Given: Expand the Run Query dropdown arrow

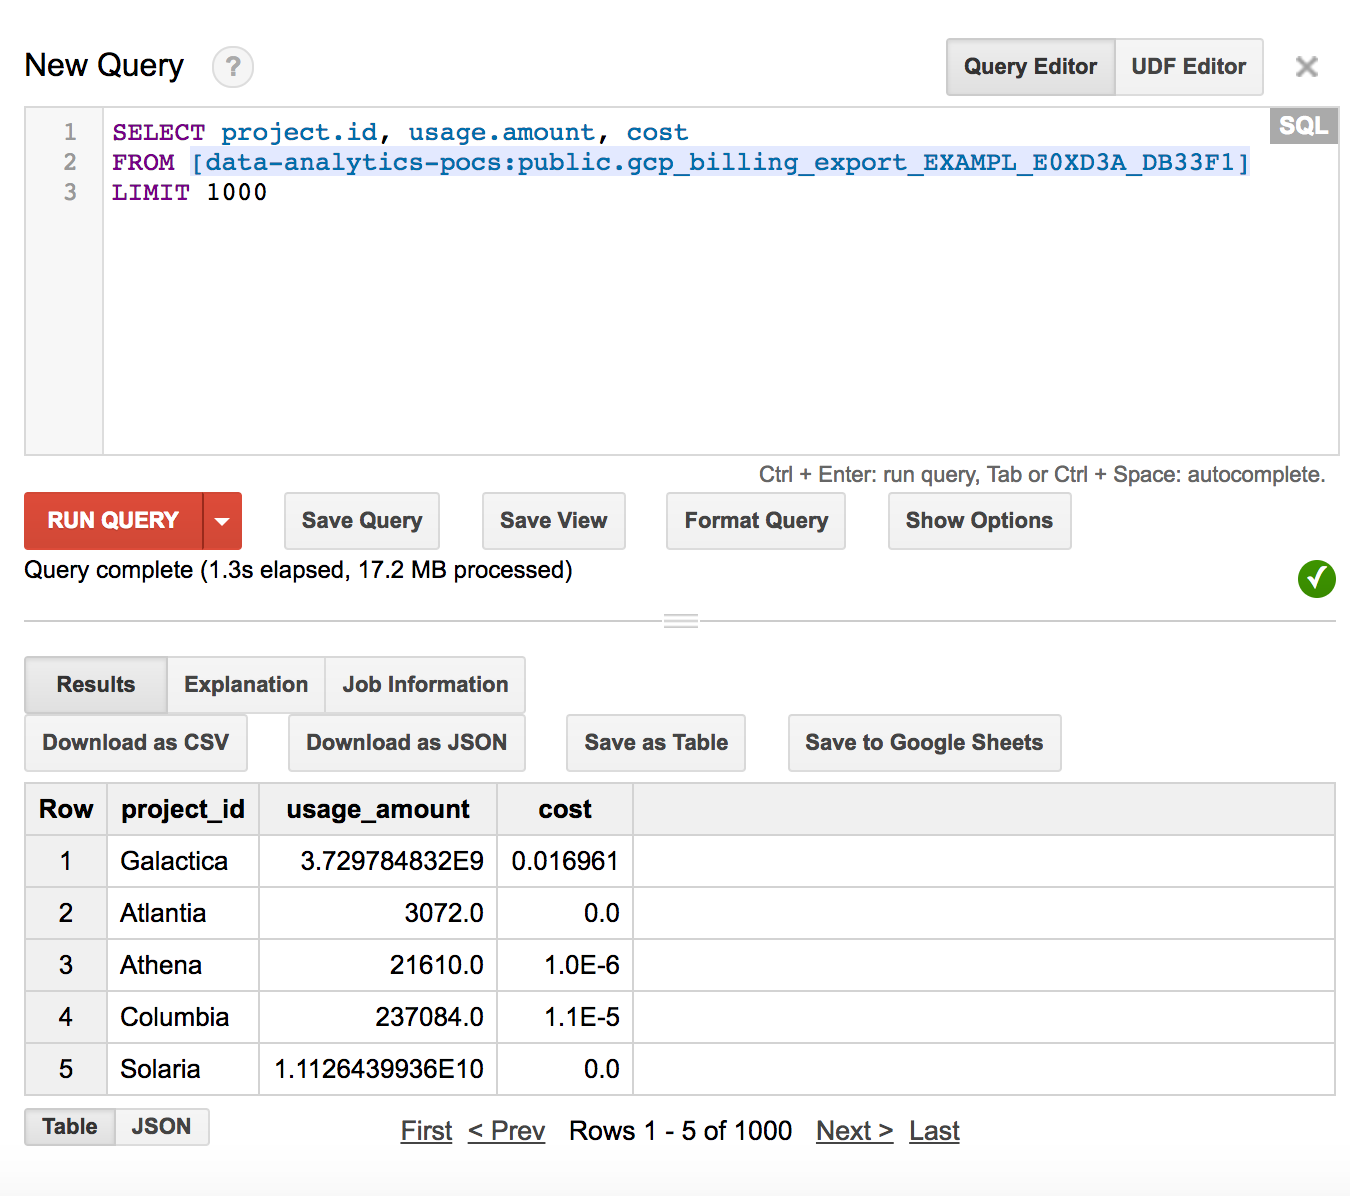Looking at the screenshot, I should [x=222, y=521].
